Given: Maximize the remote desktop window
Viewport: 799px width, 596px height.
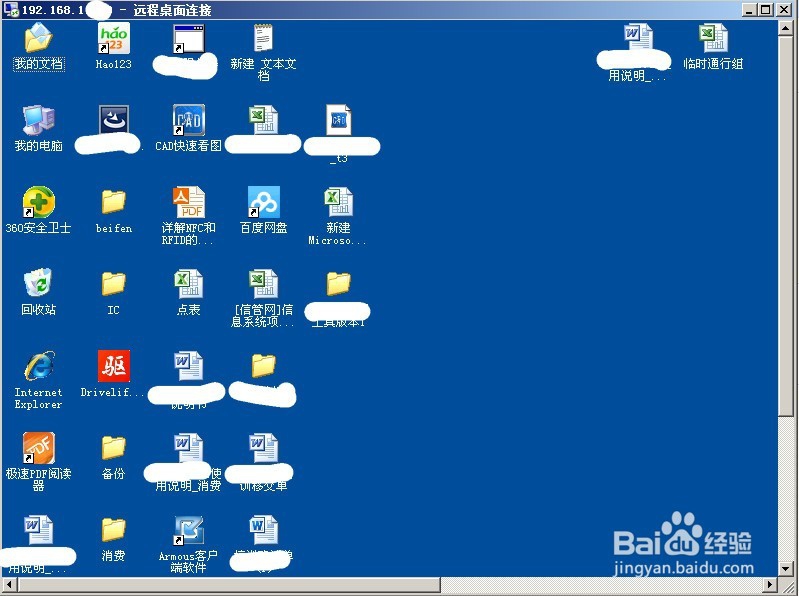Looking at the screenshot, I should tap(765, 10).
